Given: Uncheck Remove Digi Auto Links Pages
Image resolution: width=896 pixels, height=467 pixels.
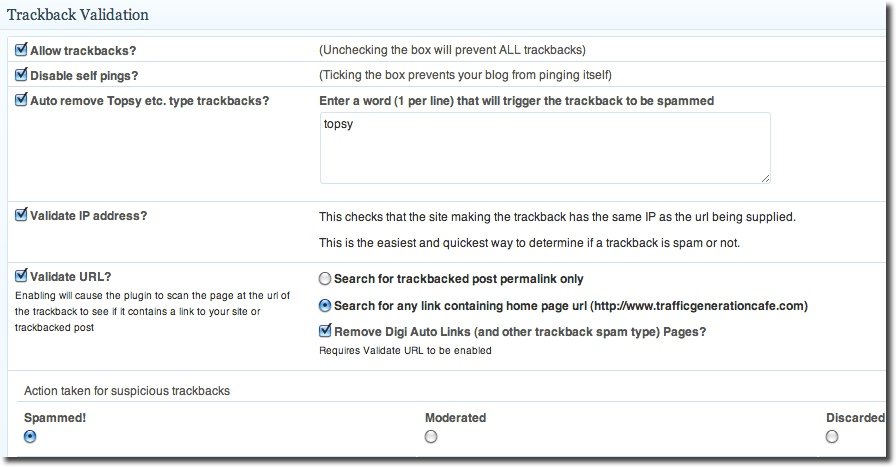Looking at the screenshot, I should point(325,331).
